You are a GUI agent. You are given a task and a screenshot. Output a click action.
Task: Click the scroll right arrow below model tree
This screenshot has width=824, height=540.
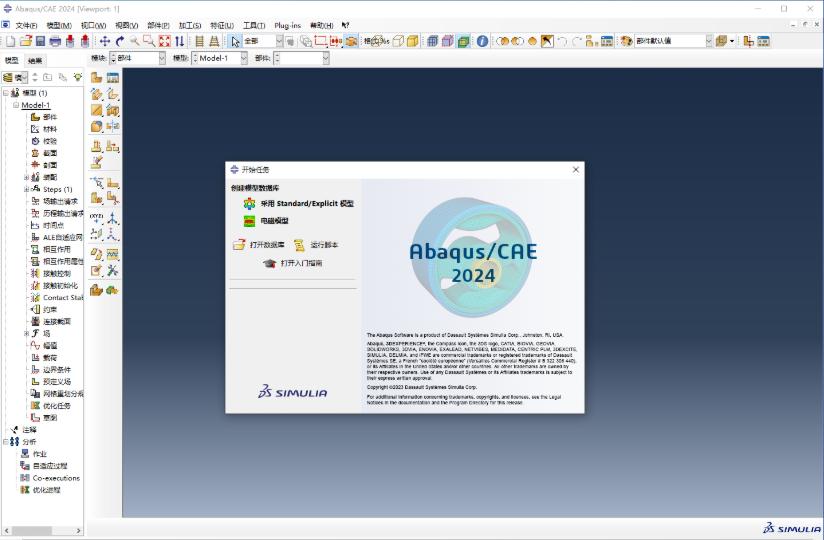[78, 531]
